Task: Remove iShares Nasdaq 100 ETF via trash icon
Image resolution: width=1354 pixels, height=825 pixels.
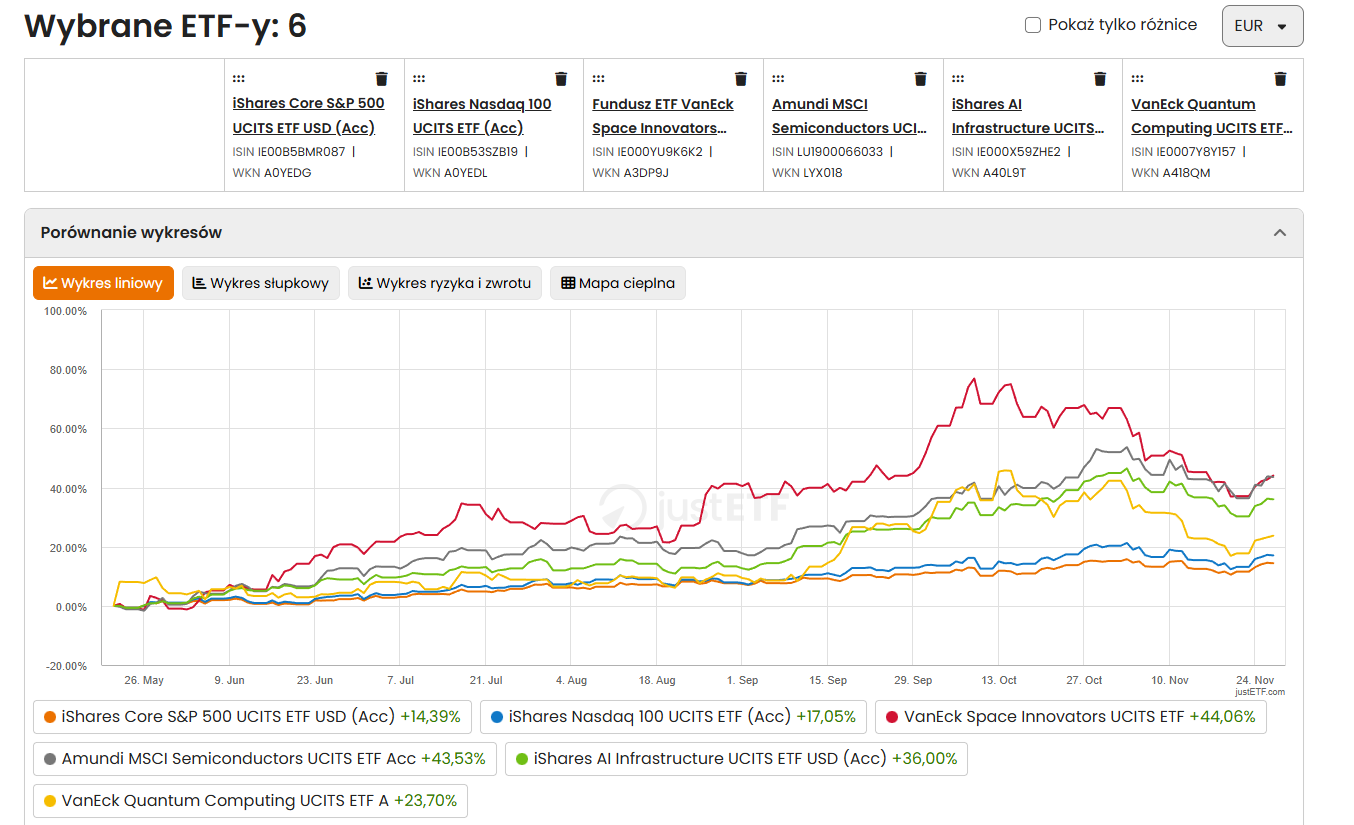Action: pos(561,79)
